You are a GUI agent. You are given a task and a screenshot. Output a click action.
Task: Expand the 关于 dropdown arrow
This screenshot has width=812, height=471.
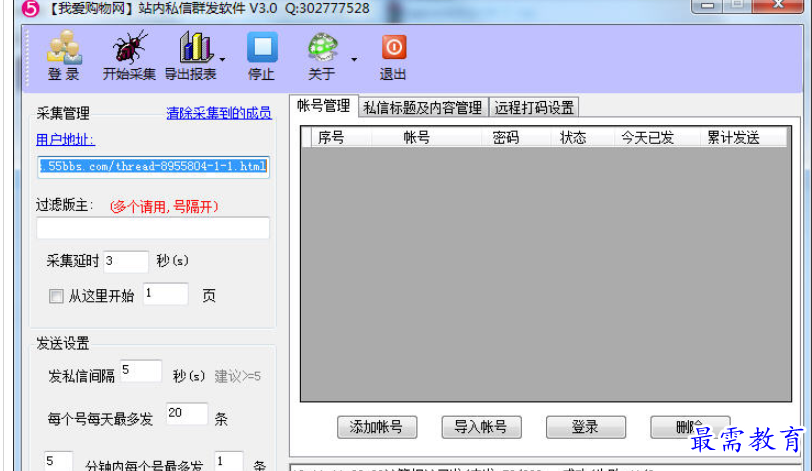coord(354,59)
